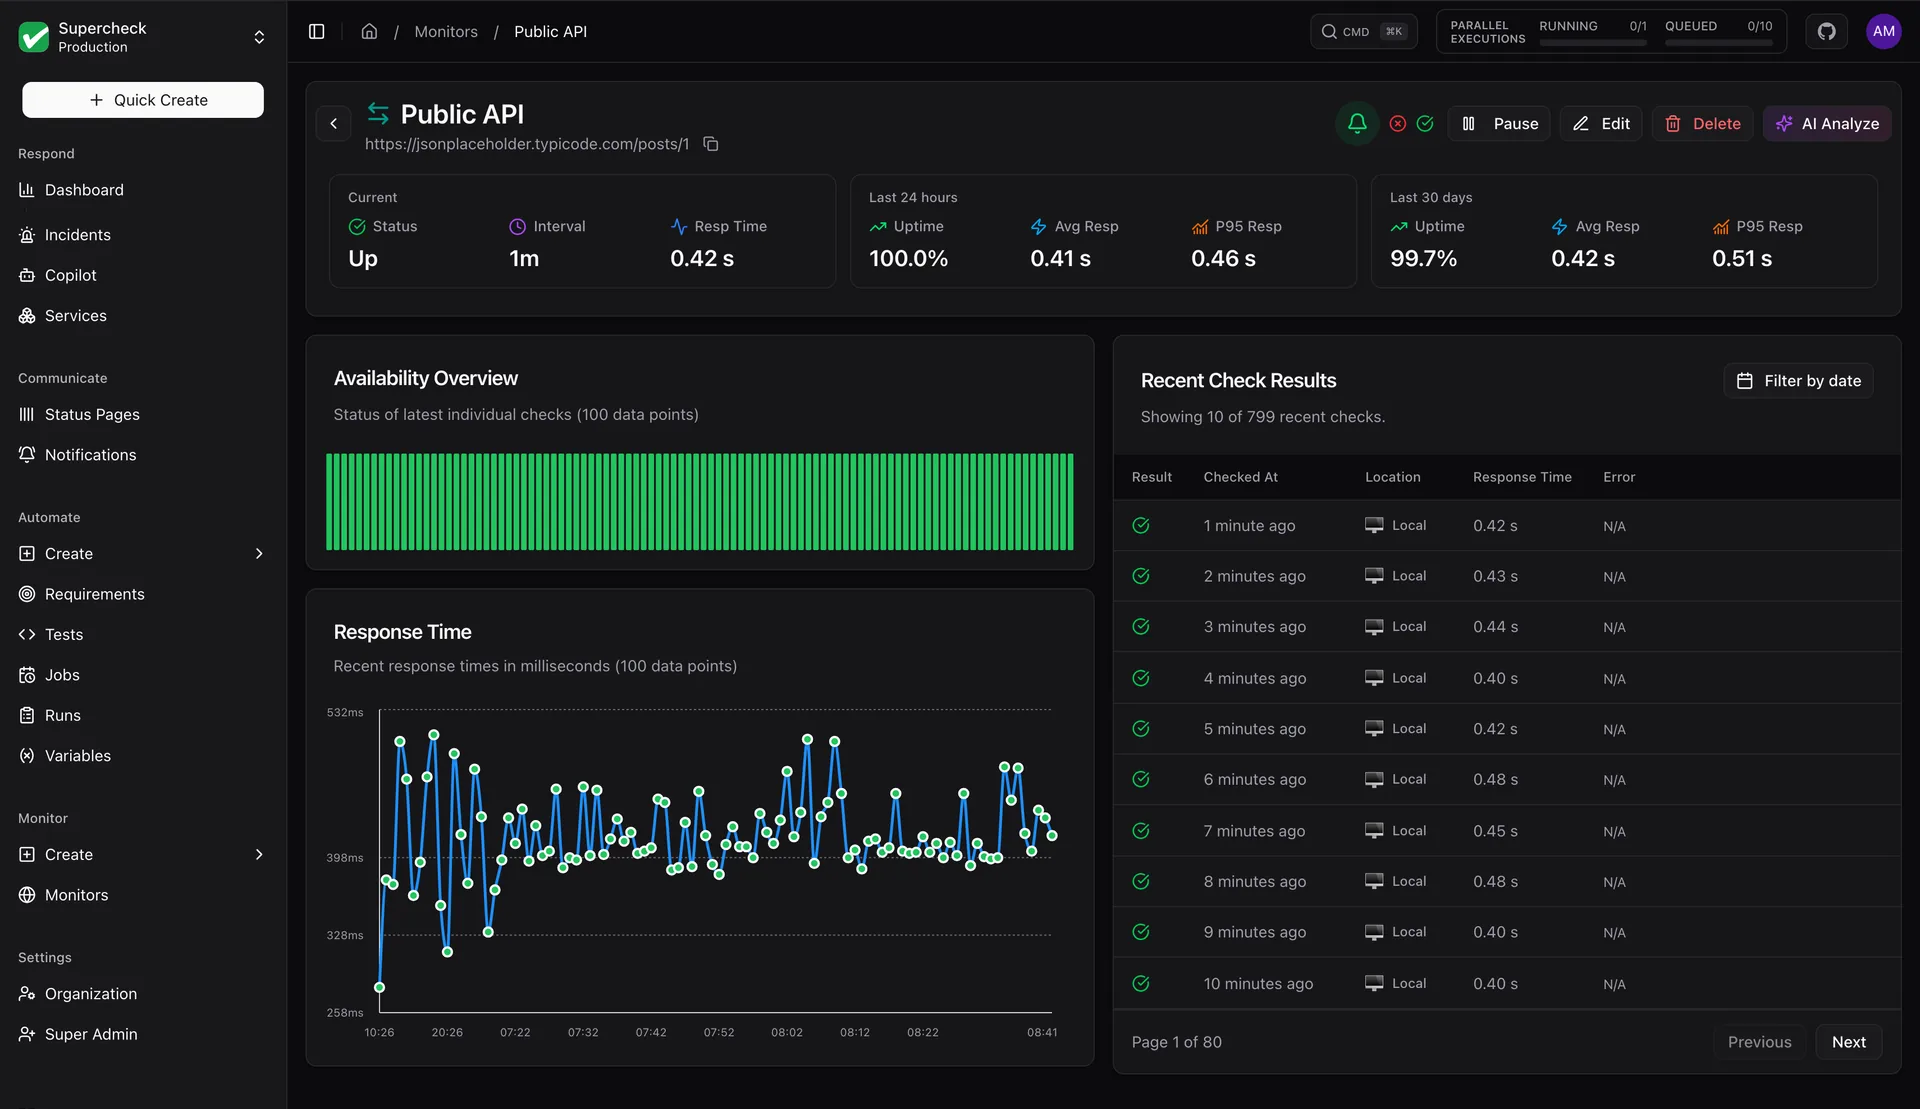Click the green availability overview bar strip
This screenshot has width=1920, height=1109.
[x=699, y=502]
